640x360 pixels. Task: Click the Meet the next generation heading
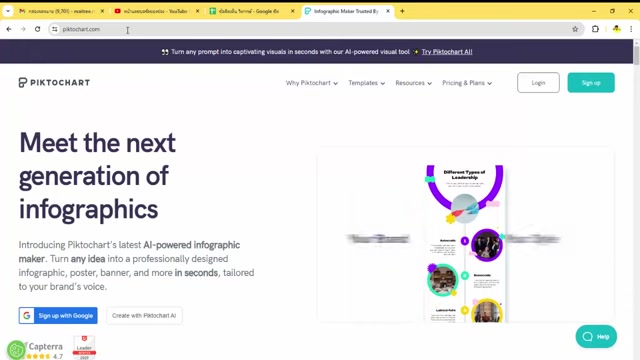coord(97,176)
